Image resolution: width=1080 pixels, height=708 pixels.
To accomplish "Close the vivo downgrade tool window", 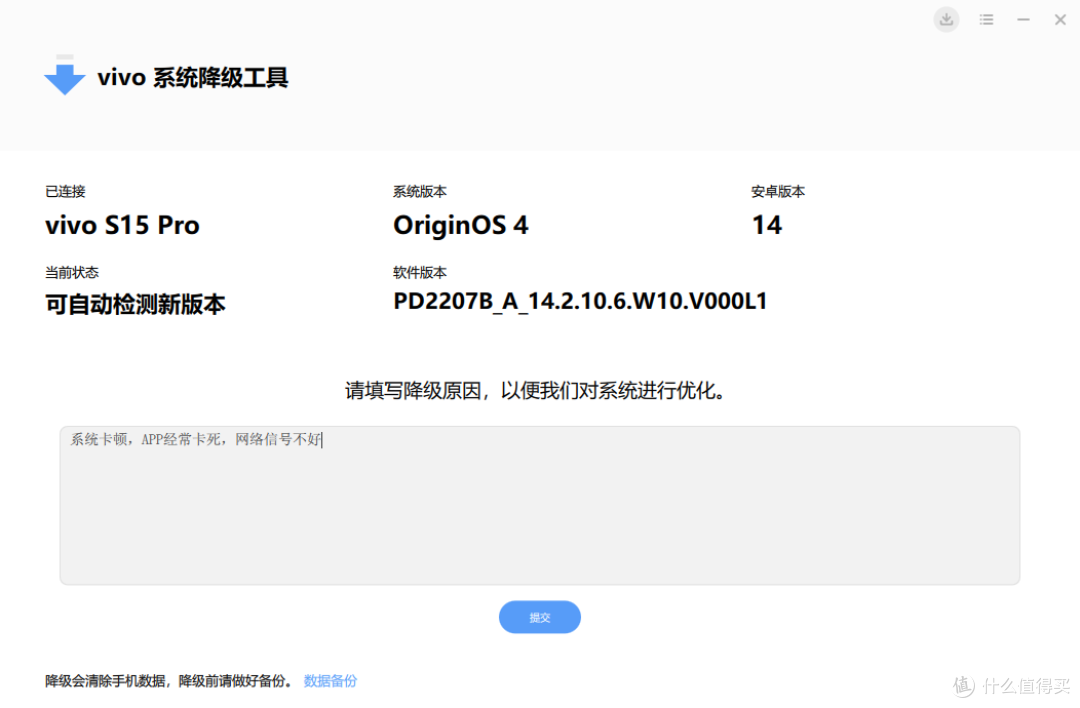I will [x=1060, y=19].
